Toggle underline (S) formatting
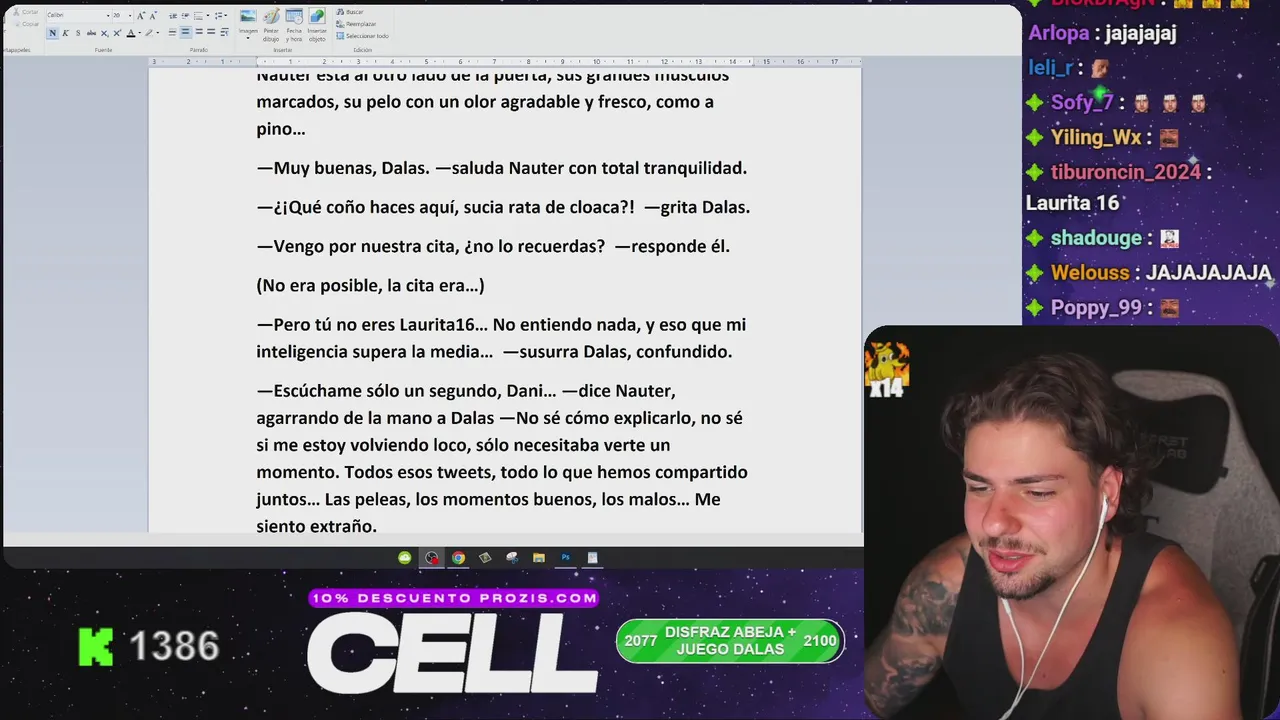 pos(78,33)
